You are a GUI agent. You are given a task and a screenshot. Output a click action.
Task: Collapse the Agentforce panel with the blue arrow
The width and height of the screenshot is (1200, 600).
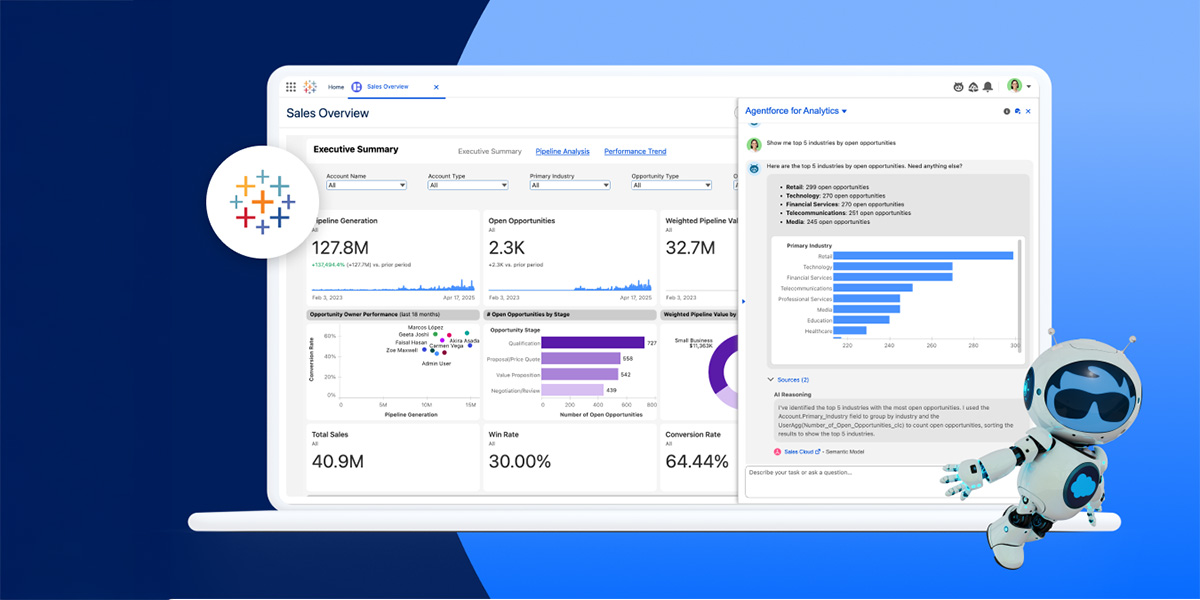(x=743, y=300)
